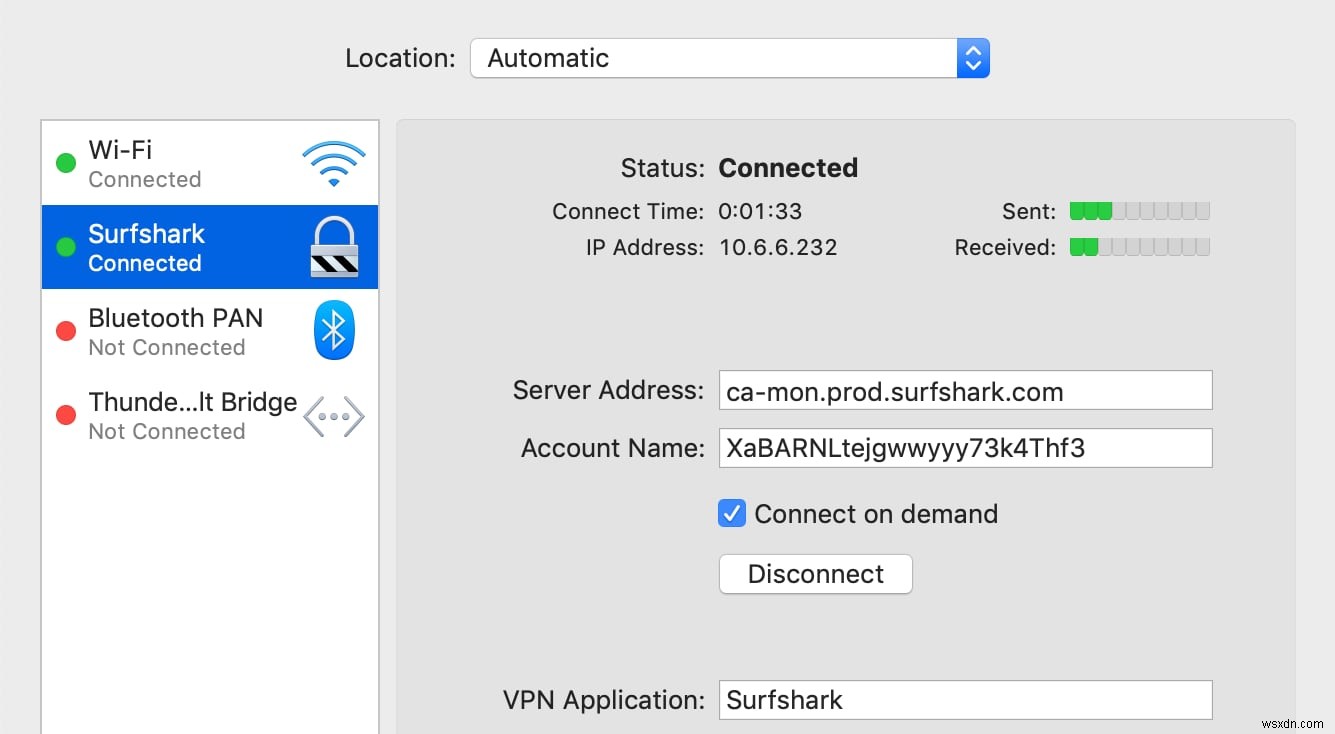Click the Surfshark VPN padlock icon

click(334, 246)
